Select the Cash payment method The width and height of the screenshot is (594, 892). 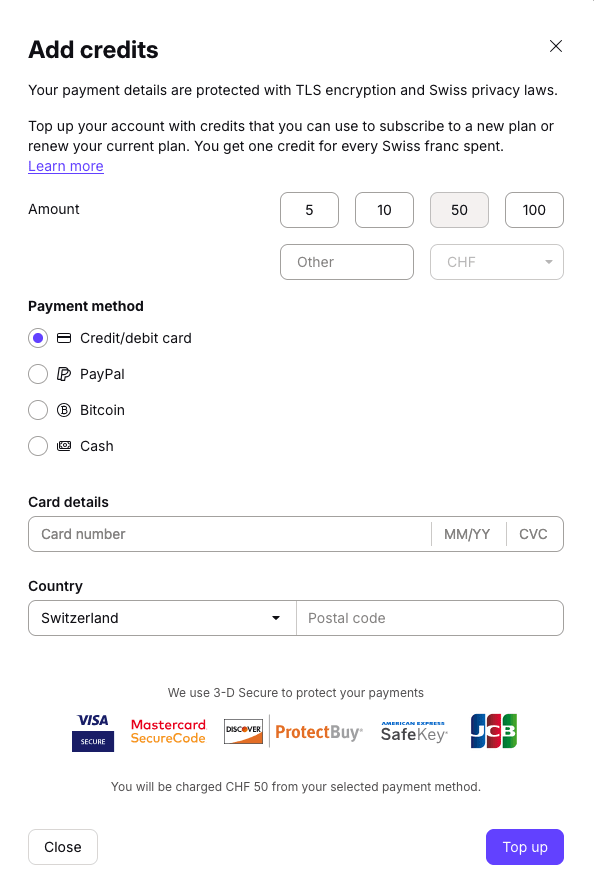point(38,446)
